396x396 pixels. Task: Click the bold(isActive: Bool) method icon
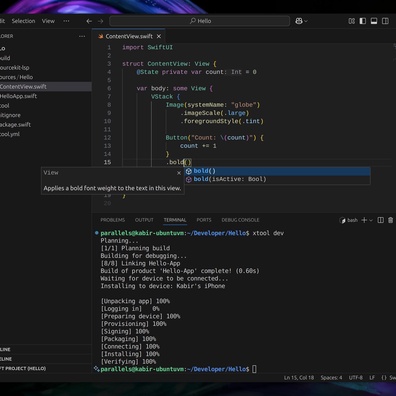[x=189, y=179]
